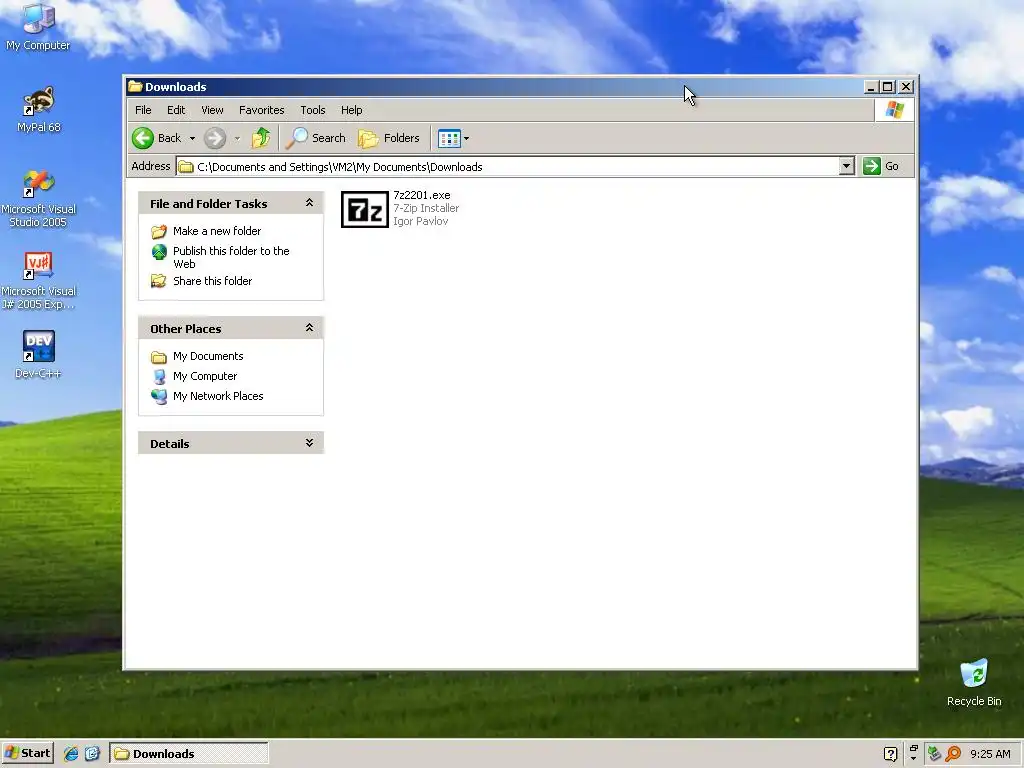This screenshot has height=768, width=1024.
Task: Go up one folder level
Action: 261,138
